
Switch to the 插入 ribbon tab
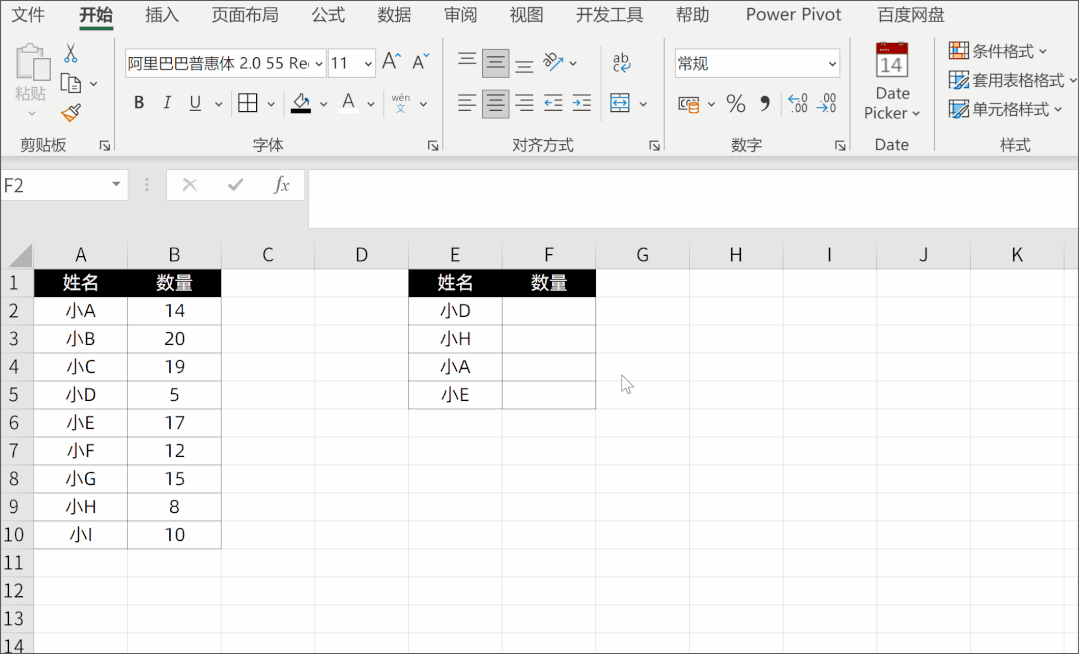(x=162, y=15)
